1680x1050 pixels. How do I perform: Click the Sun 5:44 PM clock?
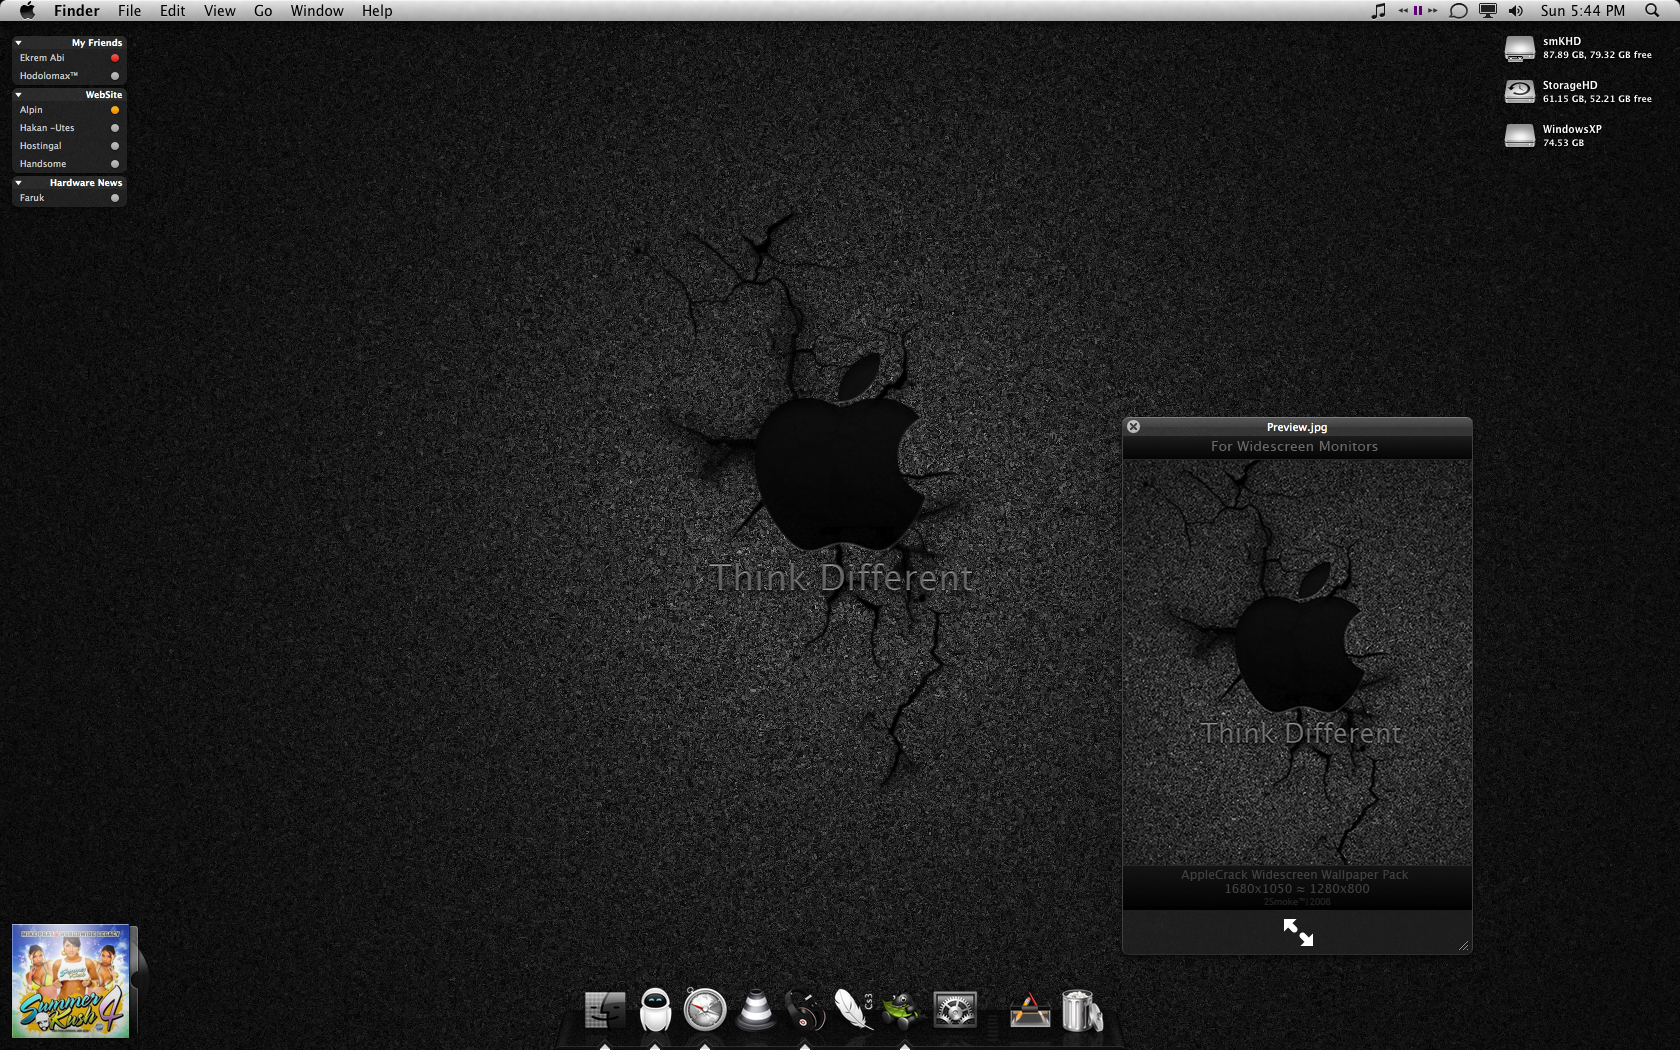coord(1582,10)
